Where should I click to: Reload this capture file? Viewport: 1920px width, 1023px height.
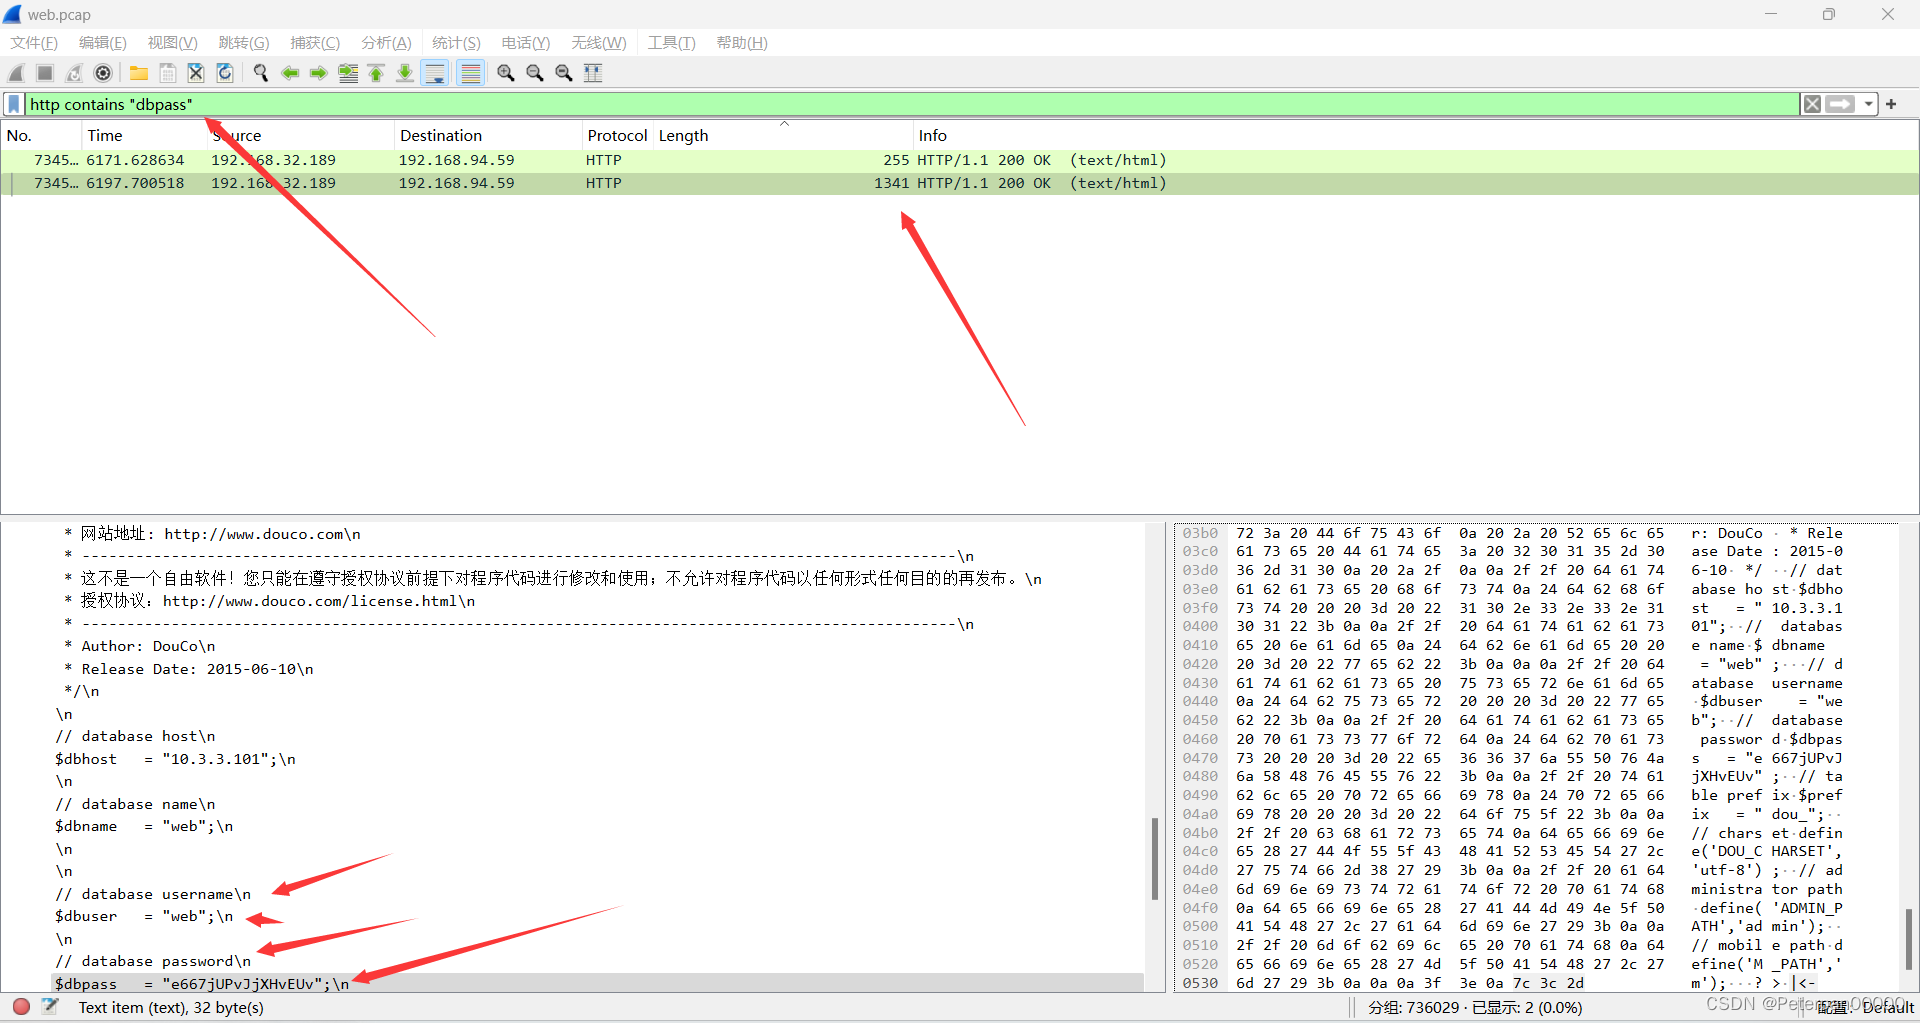pos(225,73)
